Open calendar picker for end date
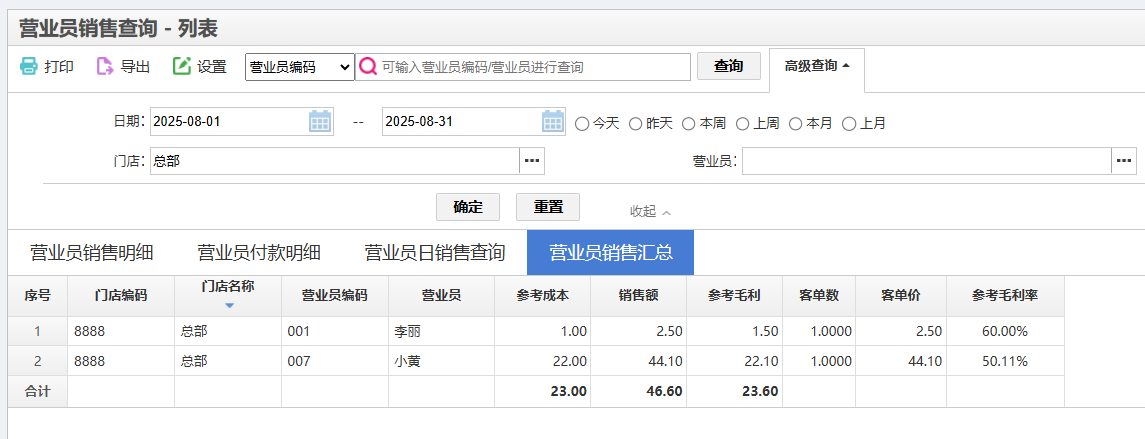Image resolution: width=1145 pixels, height=439 pixels. (553, 122)
